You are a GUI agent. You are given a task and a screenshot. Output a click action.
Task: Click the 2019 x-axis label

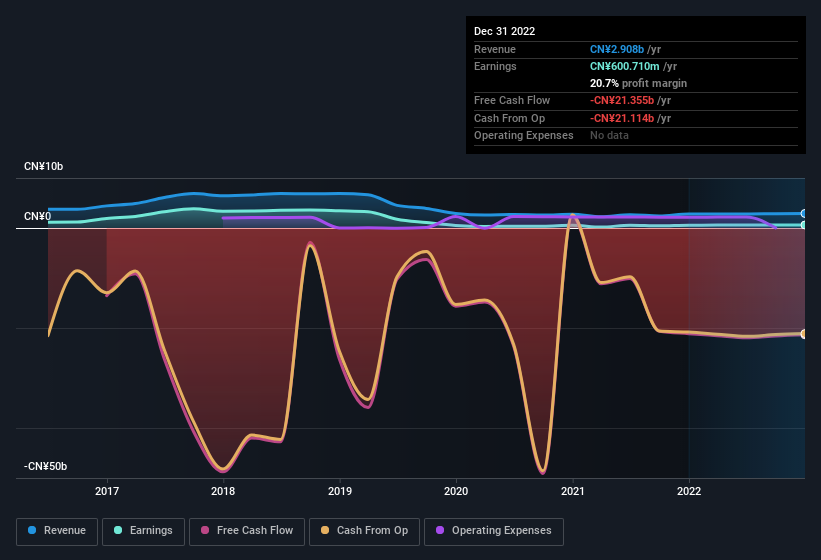coord(340,491)
